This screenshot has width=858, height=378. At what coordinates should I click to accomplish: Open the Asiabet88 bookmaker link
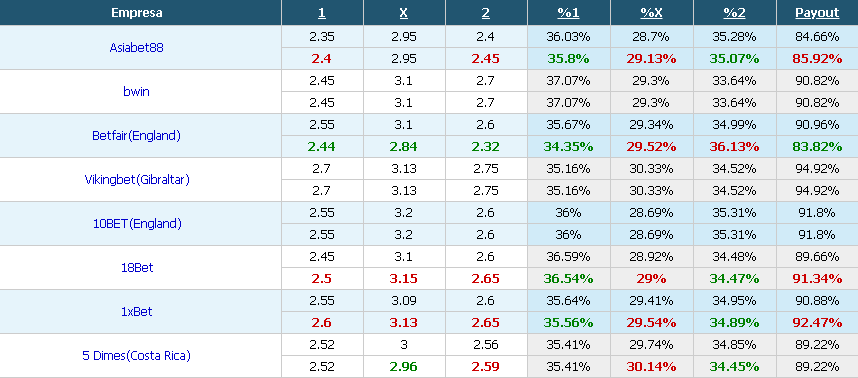[x=137, y=48]
